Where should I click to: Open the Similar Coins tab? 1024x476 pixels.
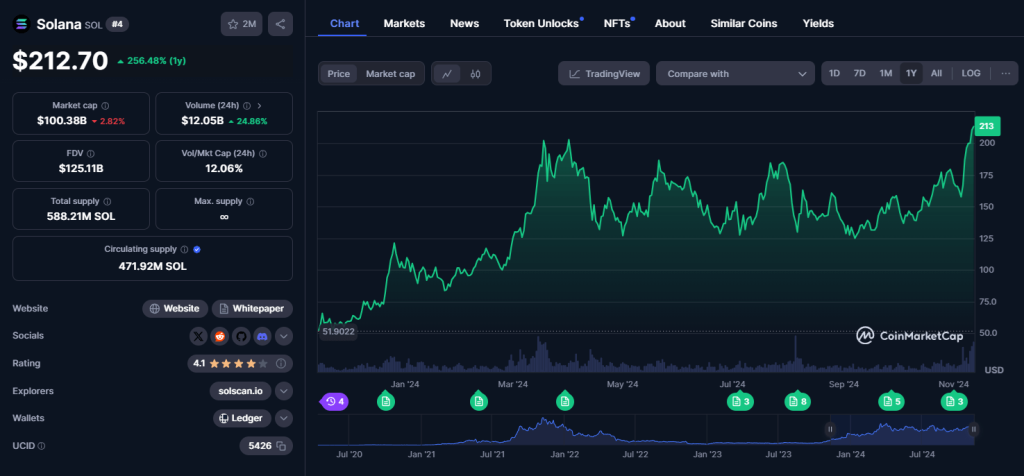click(744, 24)
